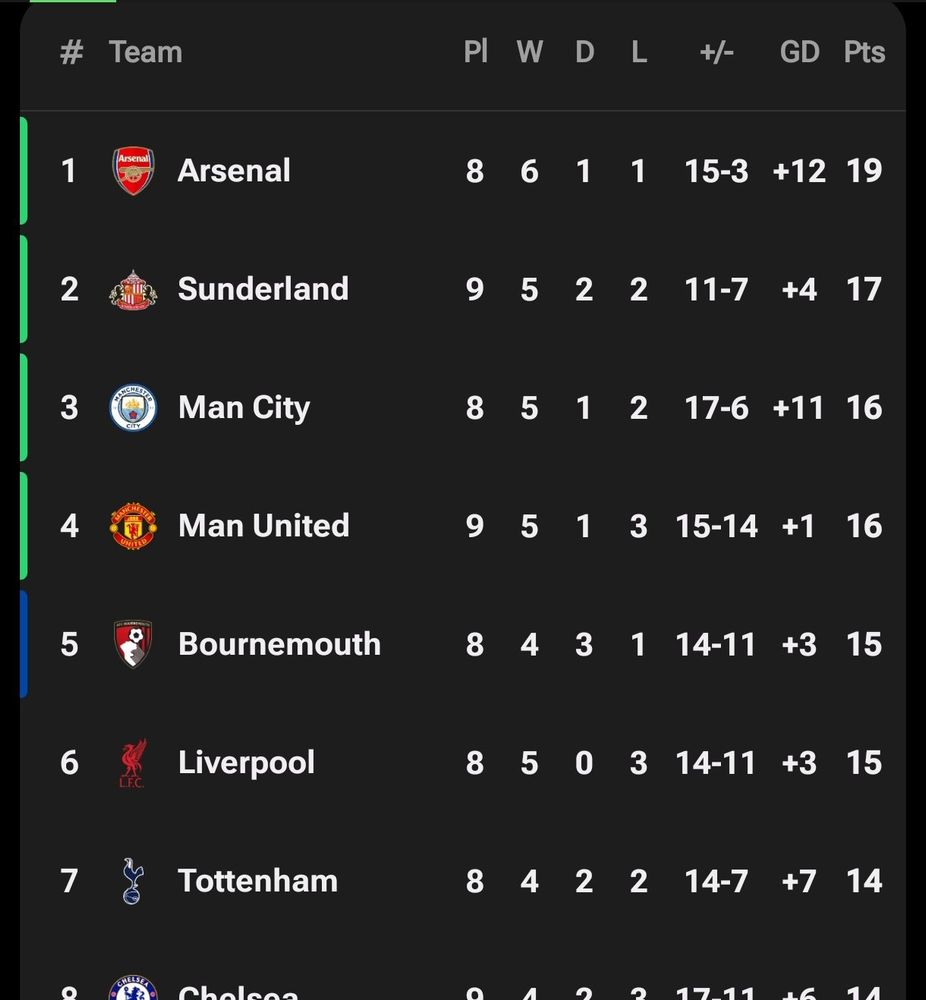Click the Team column header
Viewport: 926px width, 1000px height.
coord(145,52)
